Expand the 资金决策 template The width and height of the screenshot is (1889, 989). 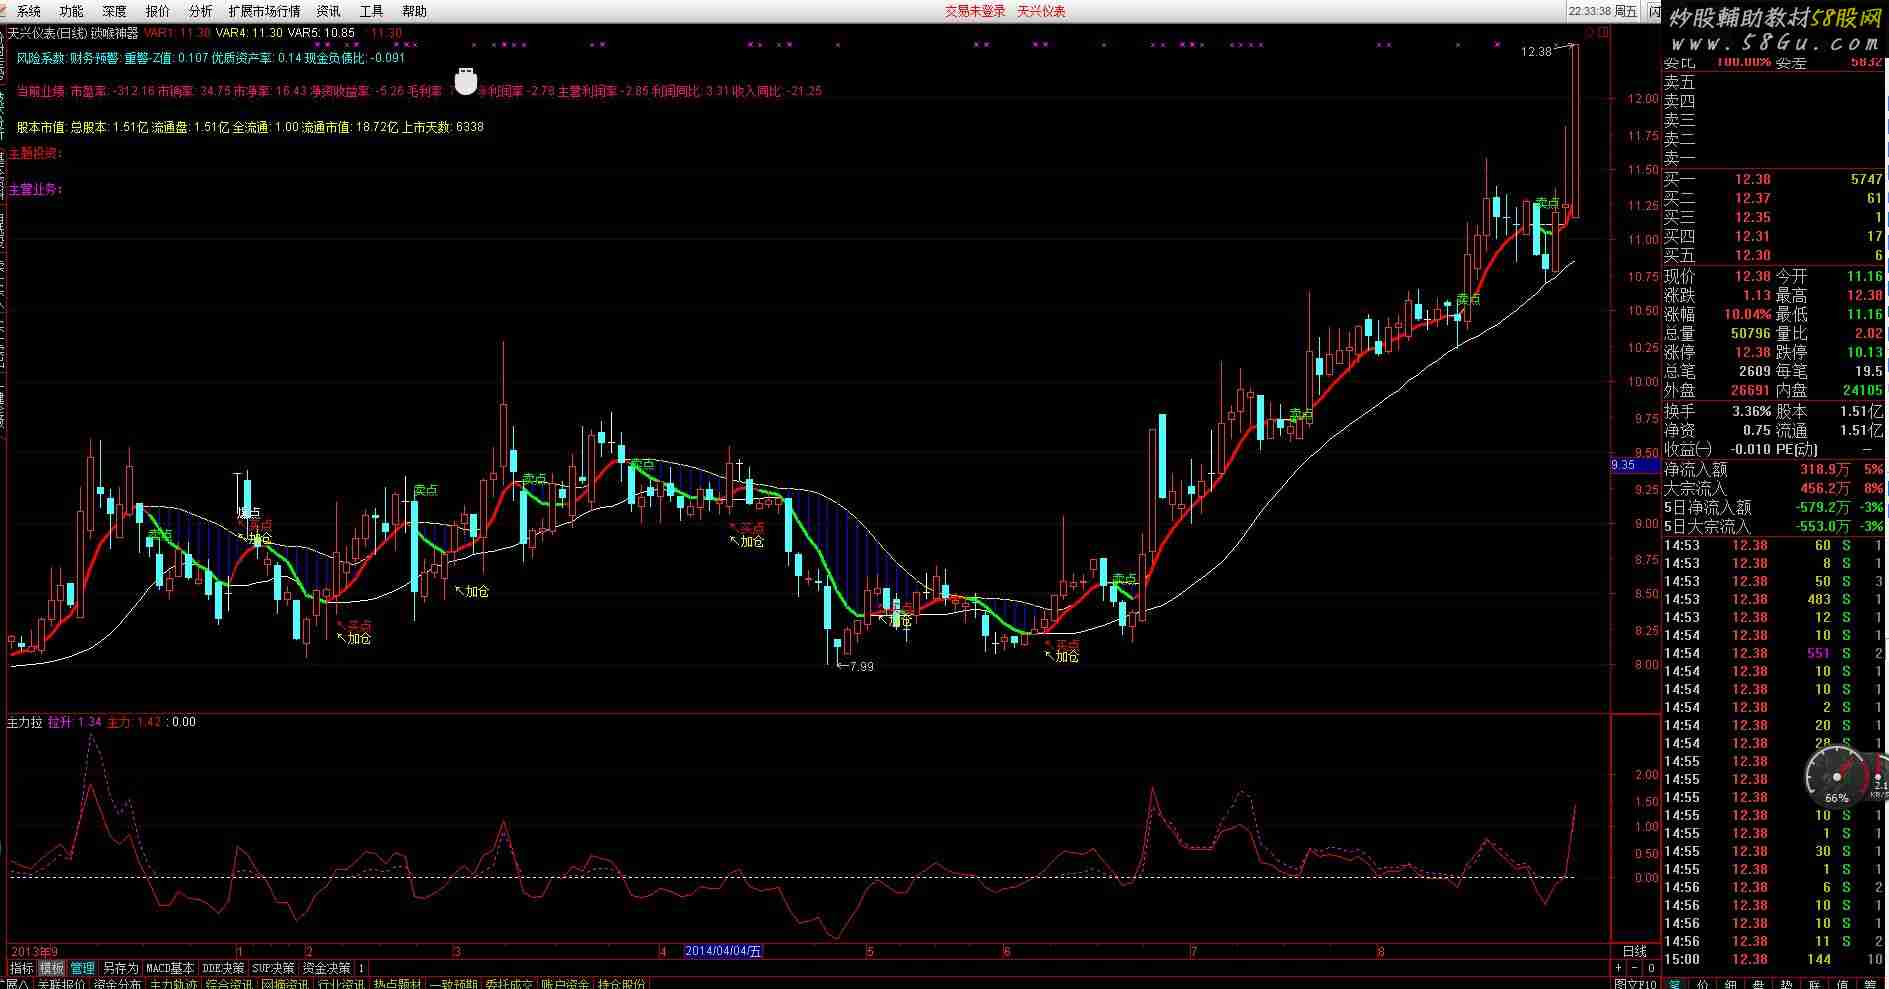[x=327, y=968]
